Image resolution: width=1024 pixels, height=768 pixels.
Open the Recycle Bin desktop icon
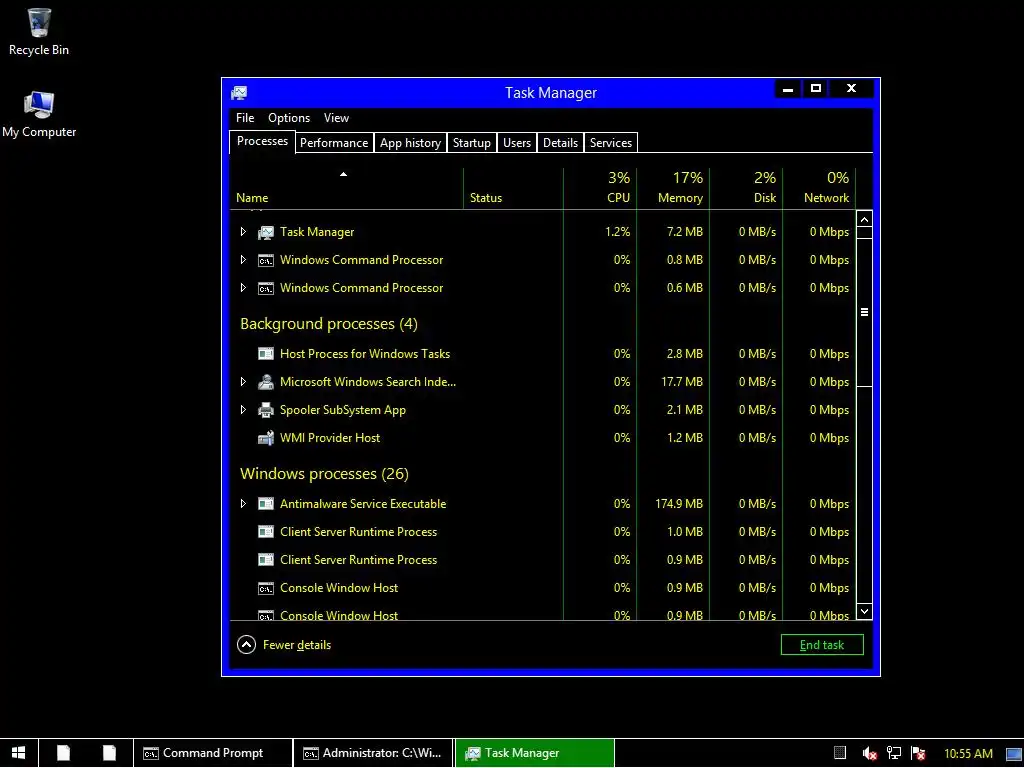[39, 32]
